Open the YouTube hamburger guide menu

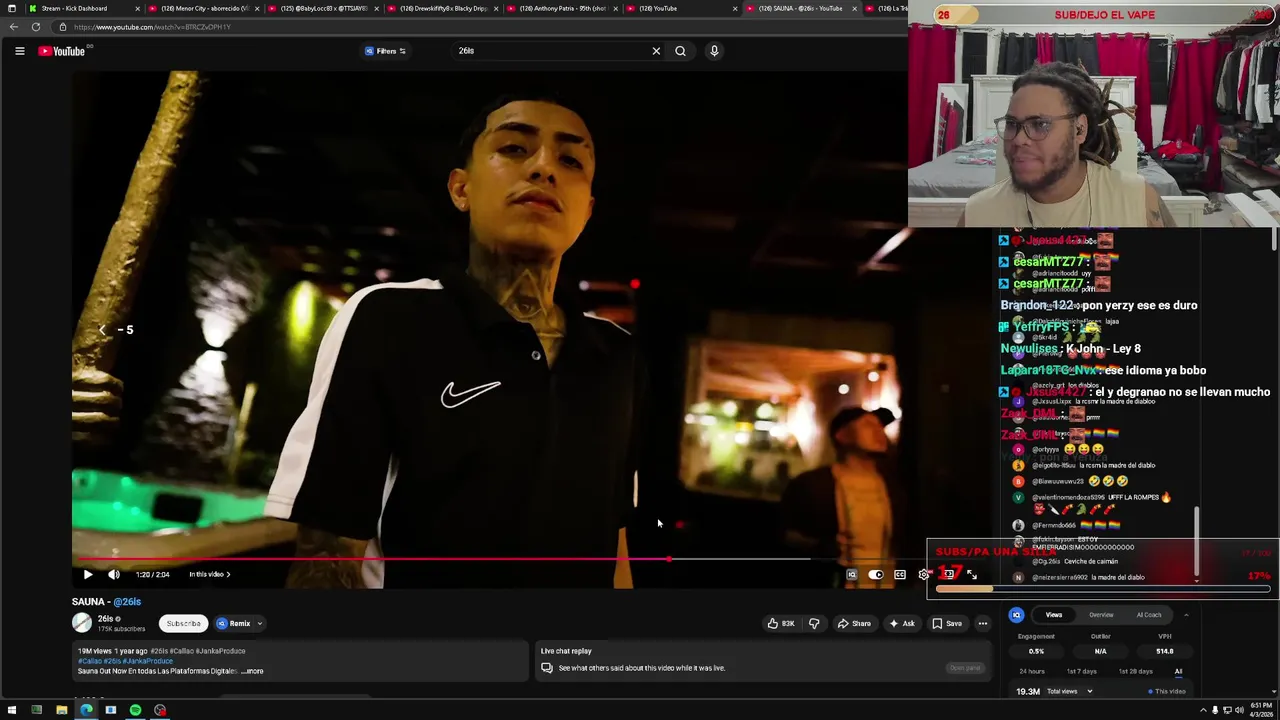click(x=19, y=51)
